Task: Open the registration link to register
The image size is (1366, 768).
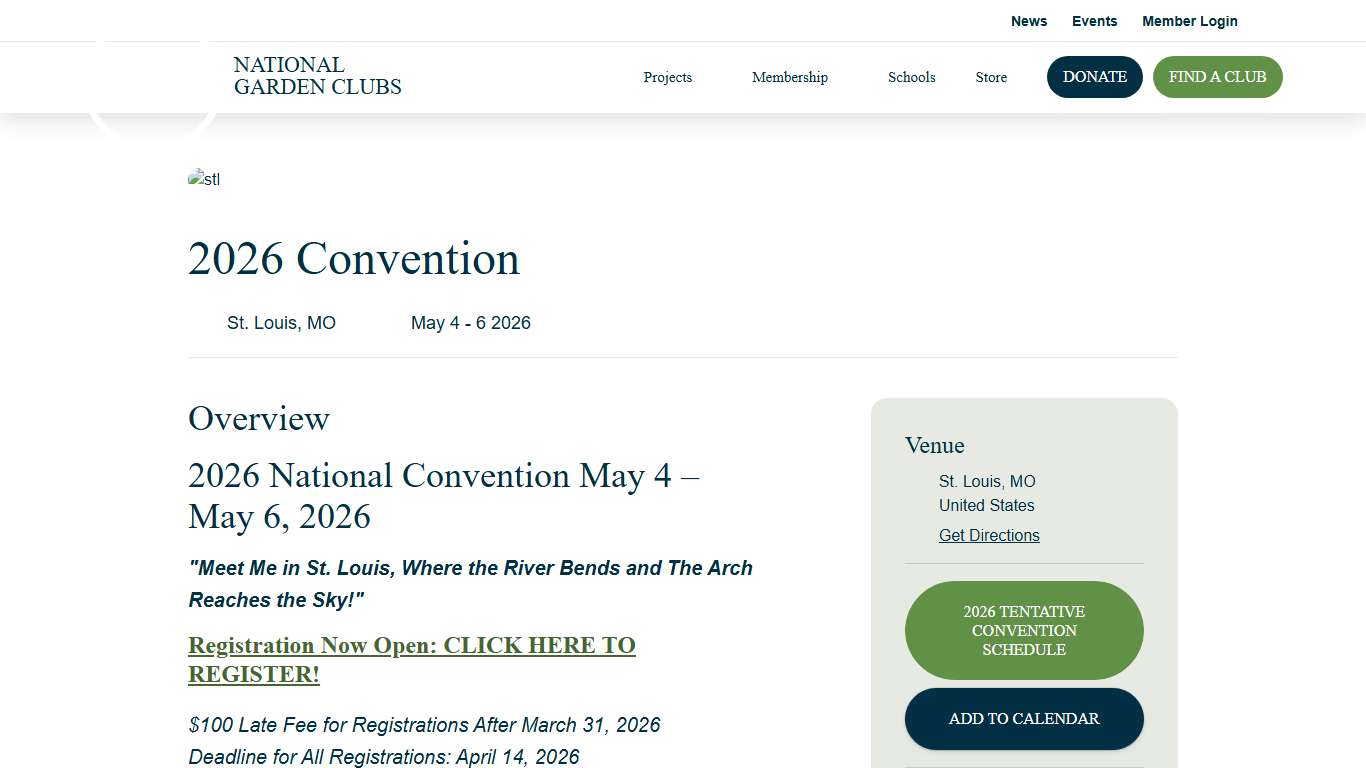Action: click(411, 658)
